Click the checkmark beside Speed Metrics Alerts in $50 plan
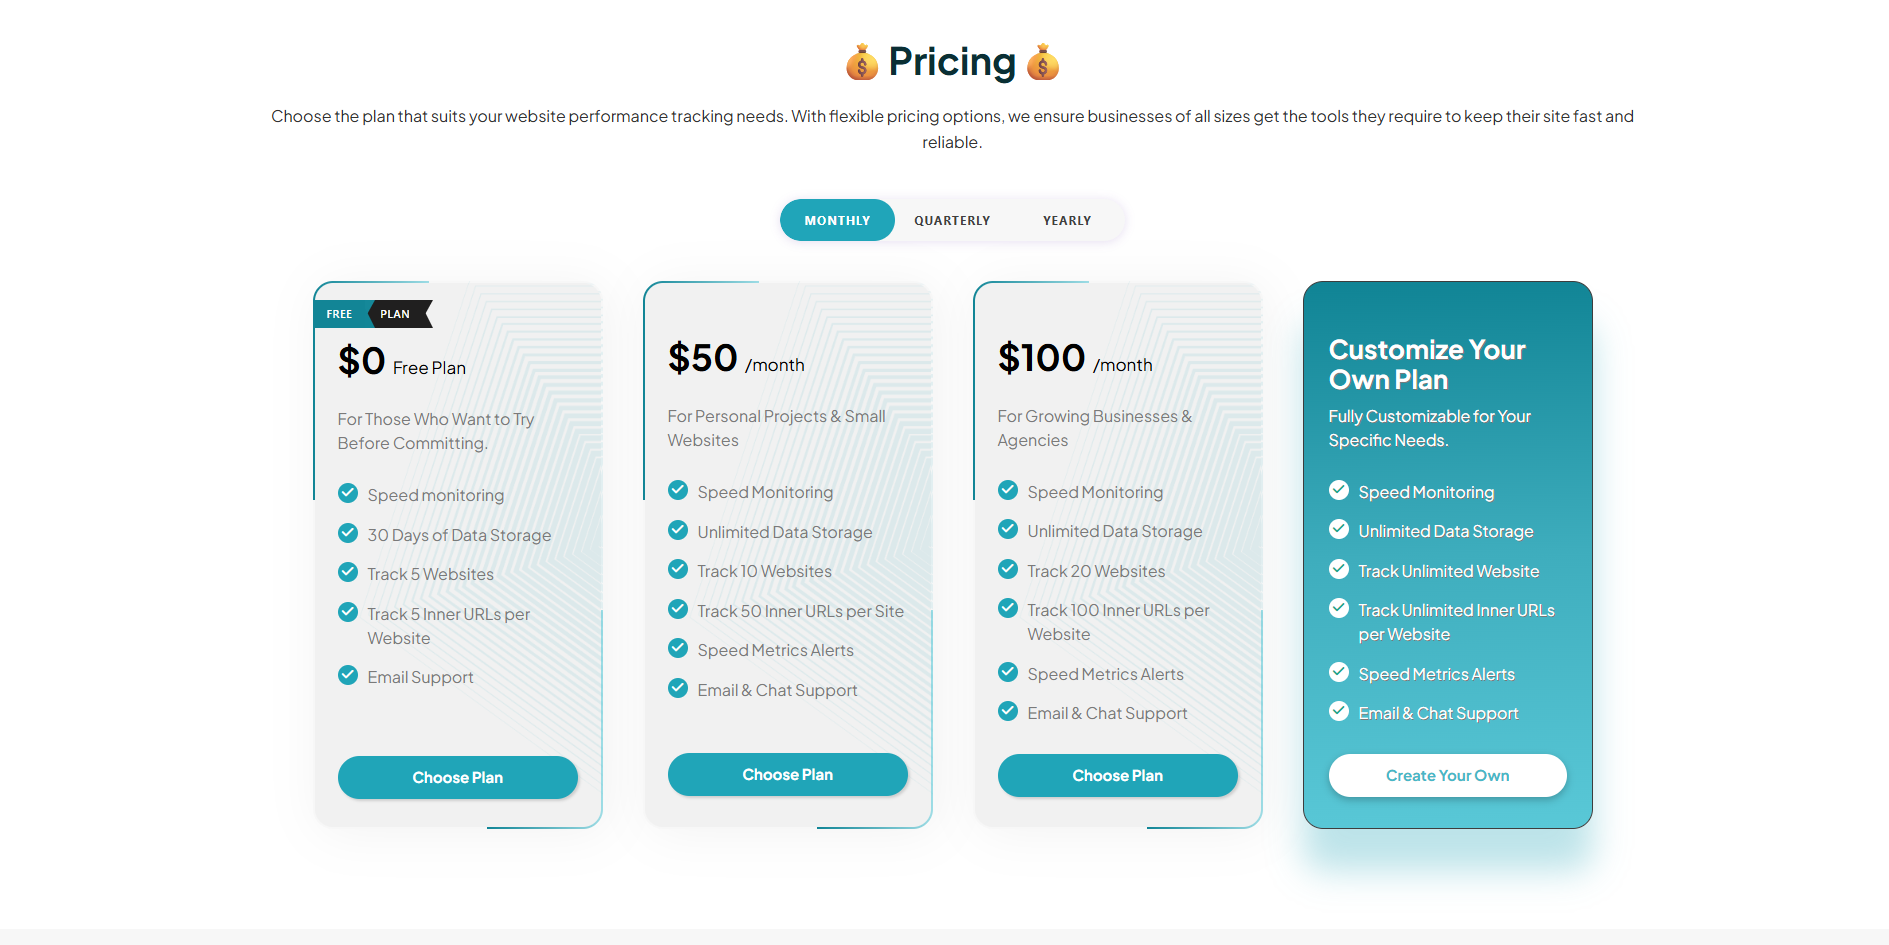This screenshot has height=945, width=1889. click(x=678, y=649)
